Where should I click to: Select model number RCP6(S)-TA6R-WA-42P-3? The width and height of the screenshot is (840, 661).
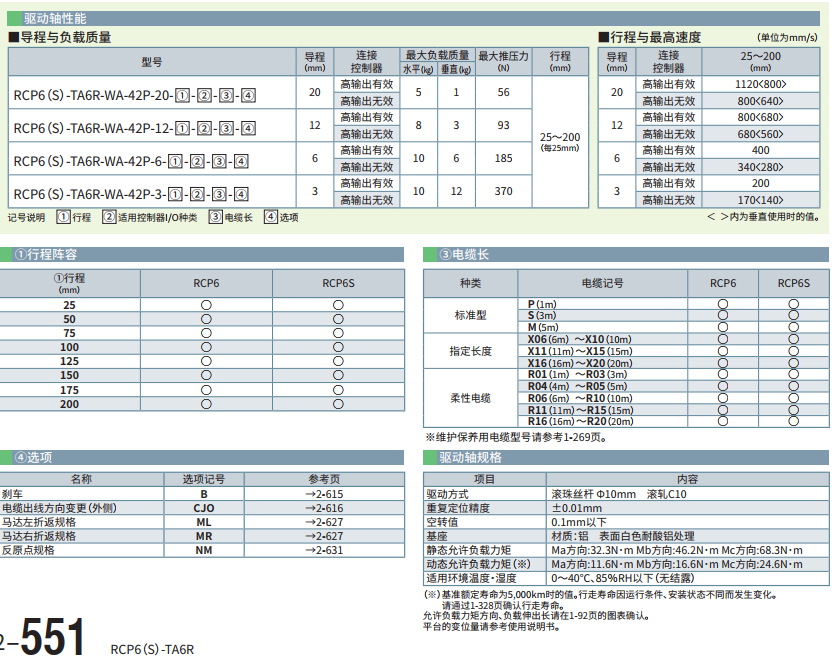tap(131, 194)
